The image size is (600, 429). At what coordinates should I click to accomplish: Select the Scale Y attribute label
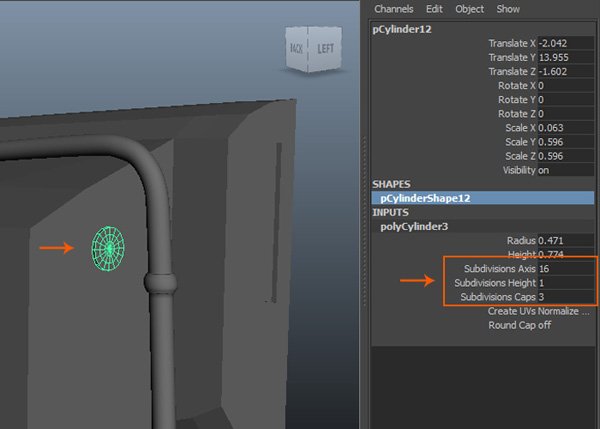520,142
